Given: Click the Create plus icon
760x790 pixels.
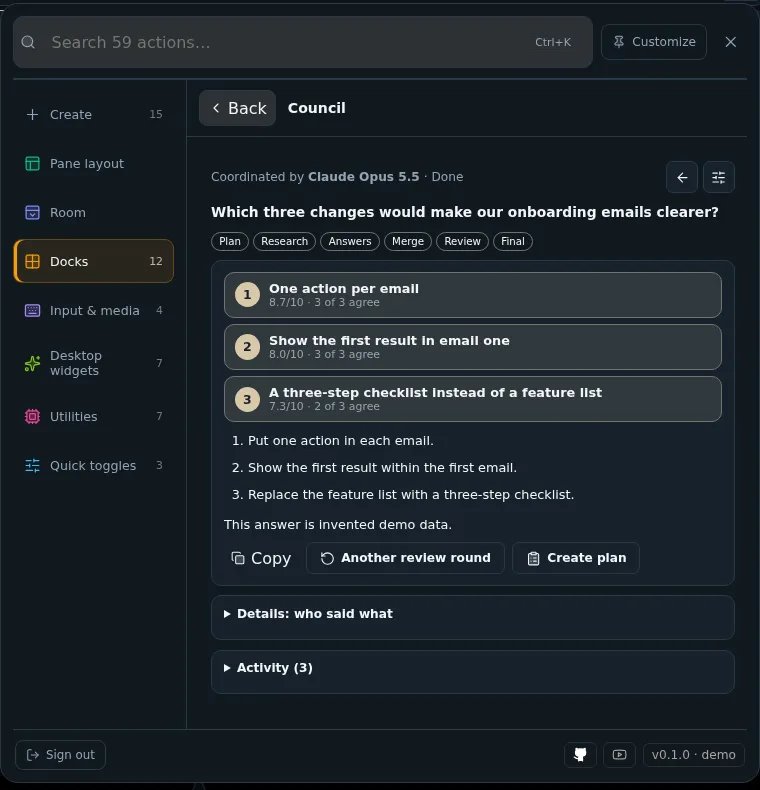Looking at the screenshot, I should 32,114.
